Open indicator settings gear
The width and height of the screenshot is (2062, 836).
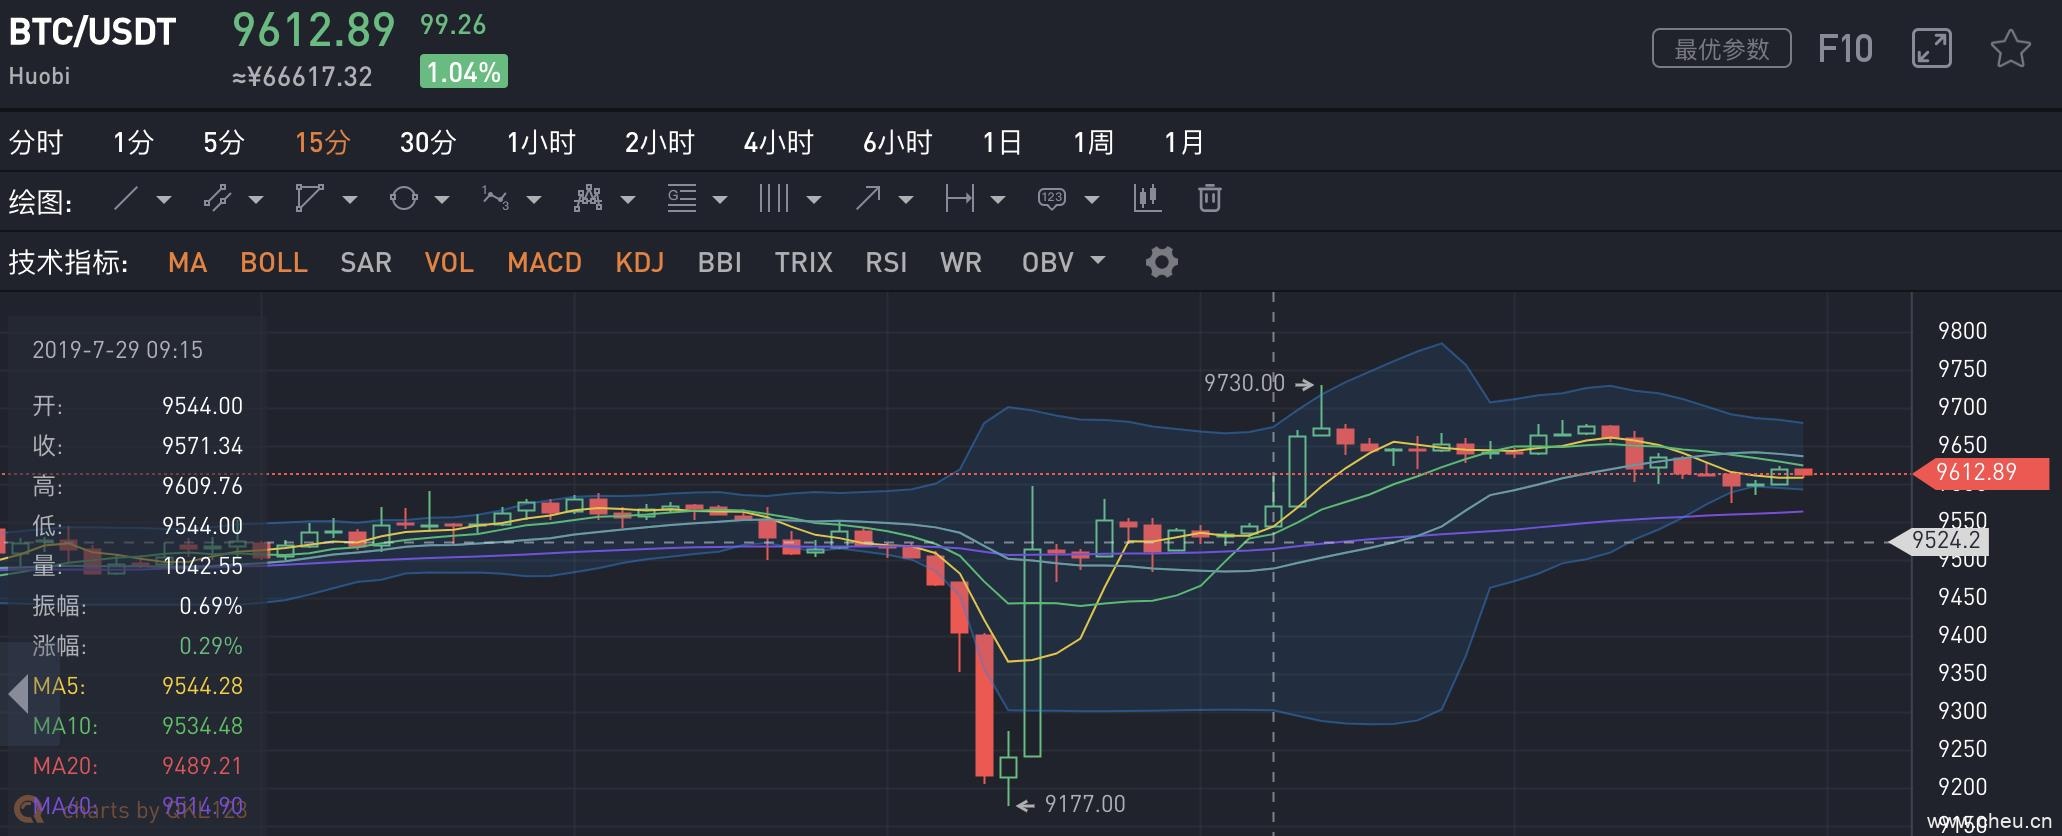[x=1161, y=262]
